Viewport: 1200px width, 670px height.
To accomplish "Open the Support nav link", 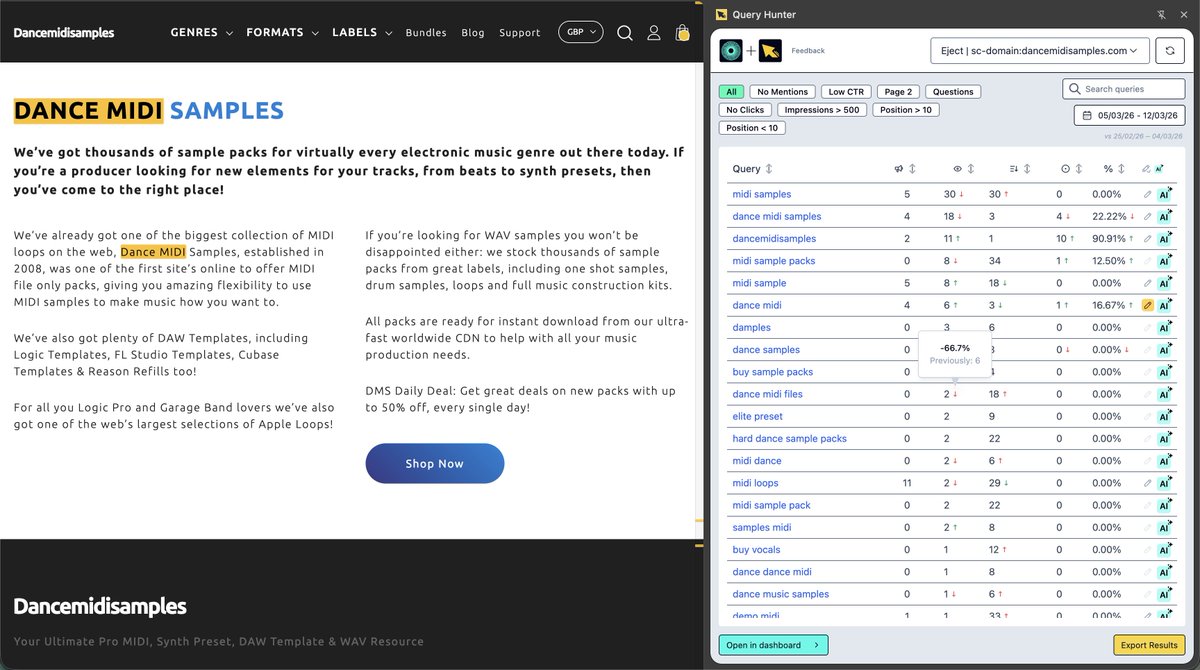I will tap(519, 33).
